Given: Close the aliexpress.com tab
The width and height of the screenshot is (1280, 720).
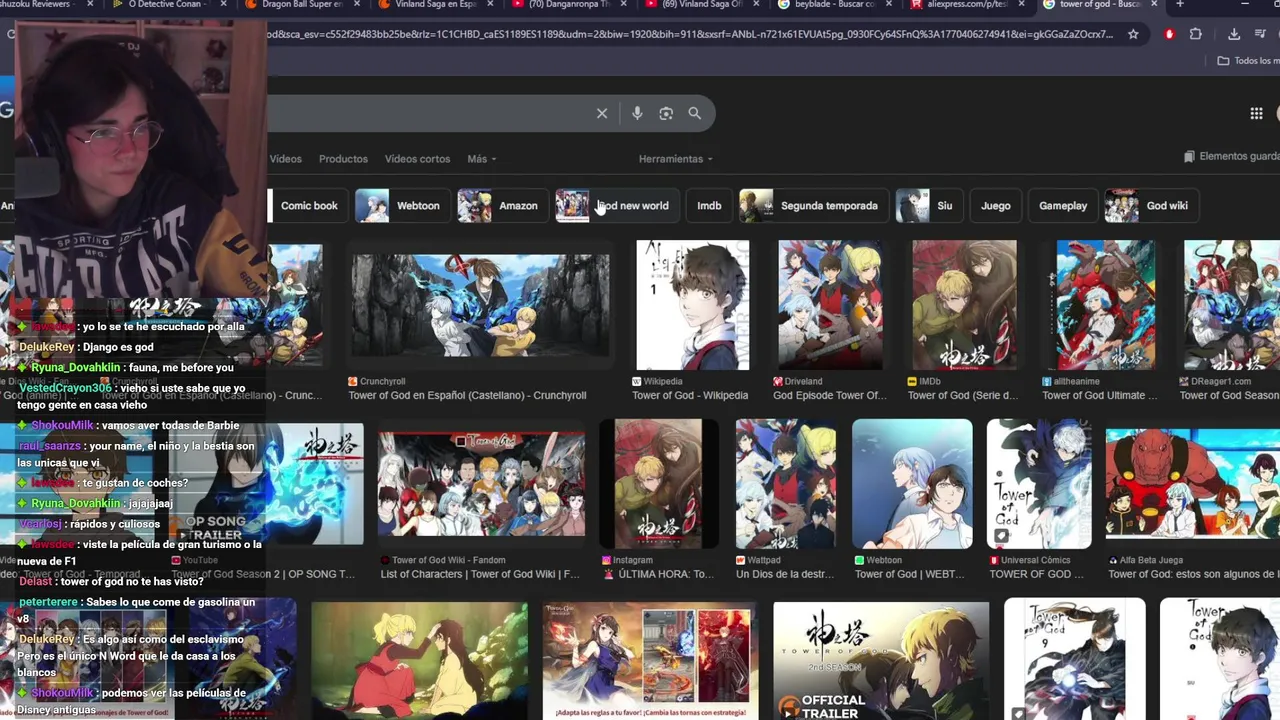Looking at the screenshot, I should pyautogui.click(x=1021, y=5).
